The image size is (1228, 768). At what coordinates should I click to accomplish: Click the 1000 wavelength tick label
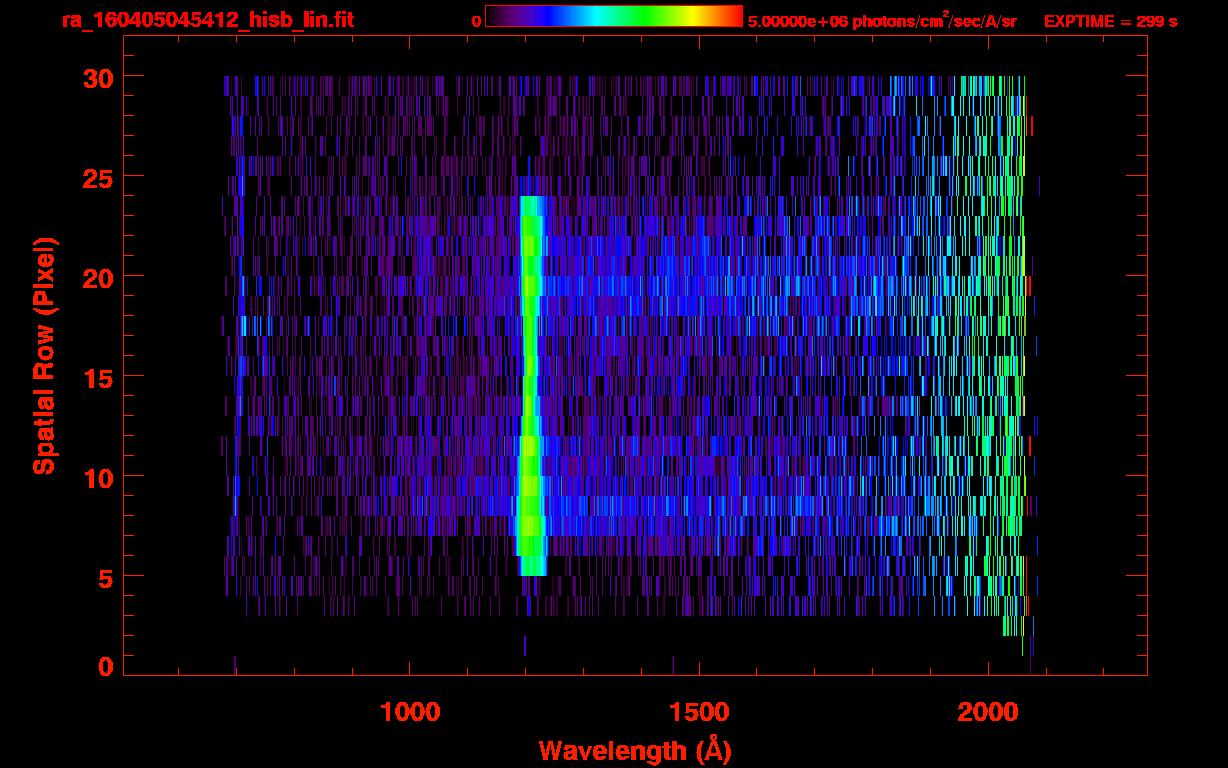410,712
